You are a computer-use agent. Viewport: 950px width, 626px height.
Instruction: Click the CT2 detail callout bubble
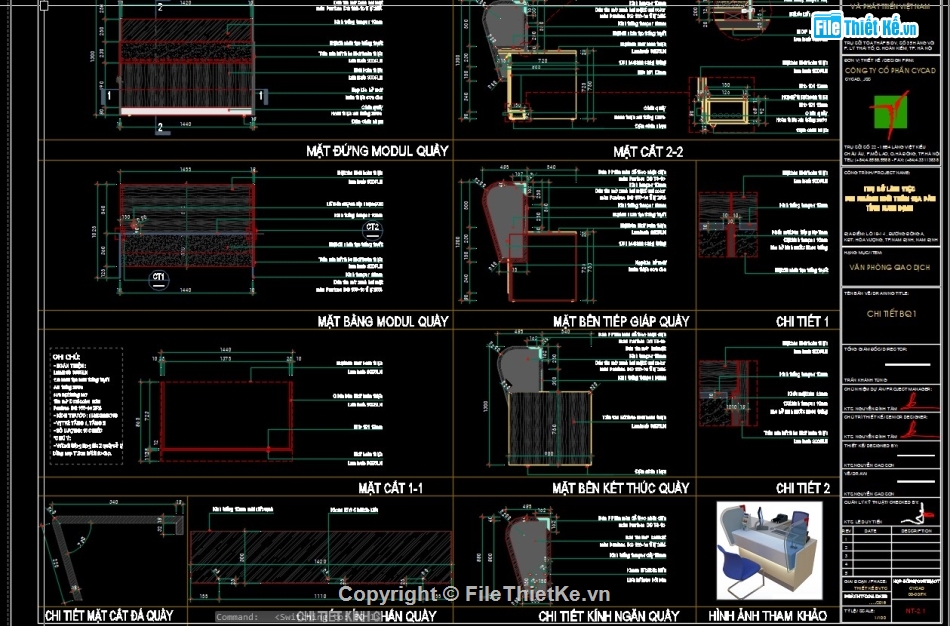pos(373,228)
